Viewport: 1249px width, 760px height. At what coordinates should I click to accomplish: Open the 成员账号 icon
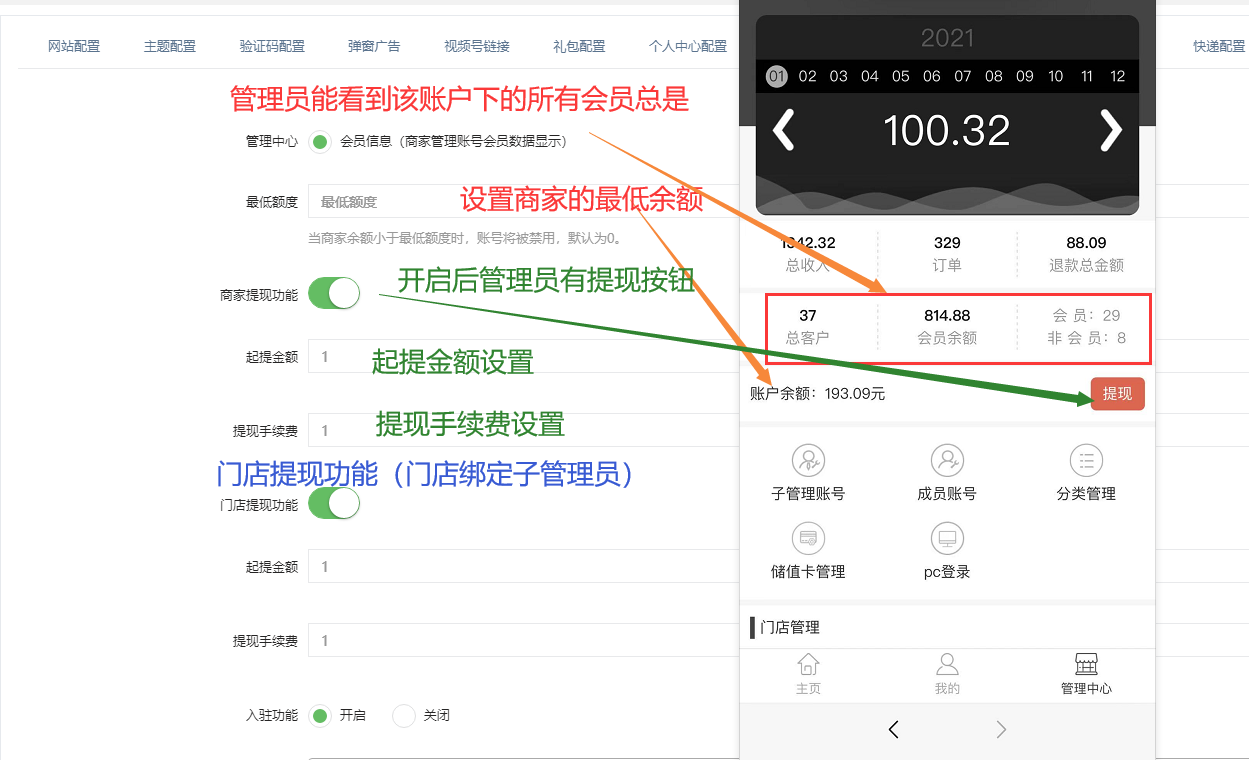click(x=947, y=461)
